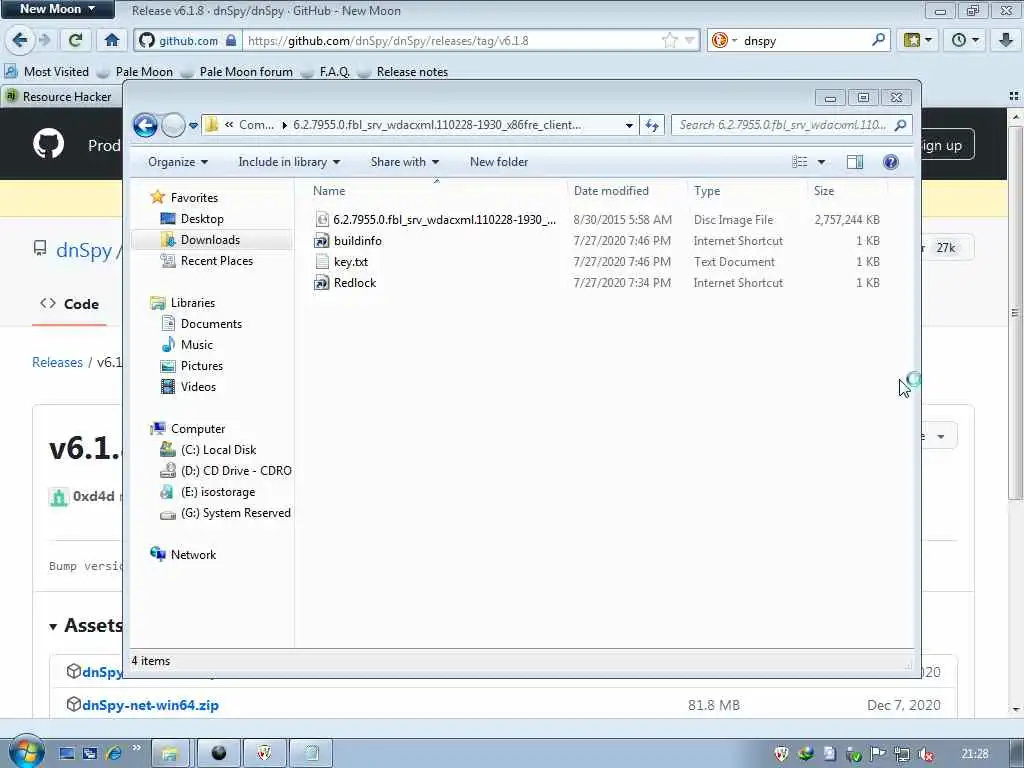Click the browser Forward arrow button

pyautogui.click(x=45, y=40)
